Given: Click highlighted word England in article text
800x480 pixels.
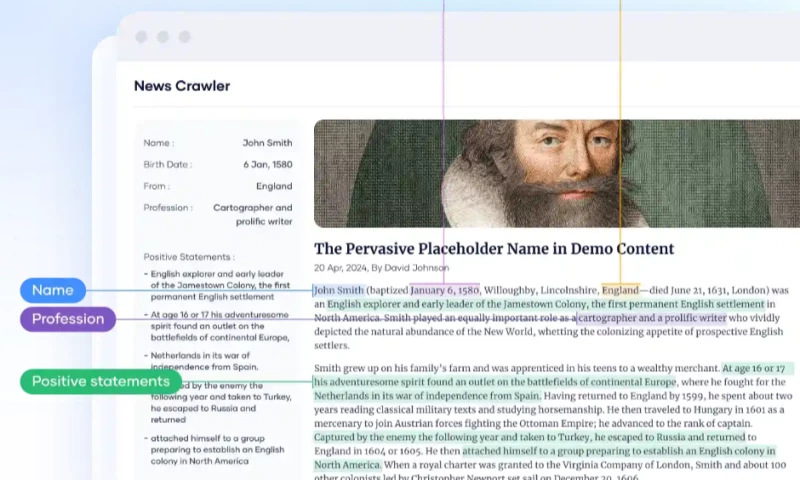Looking at the screenshot, I should 620,290.
